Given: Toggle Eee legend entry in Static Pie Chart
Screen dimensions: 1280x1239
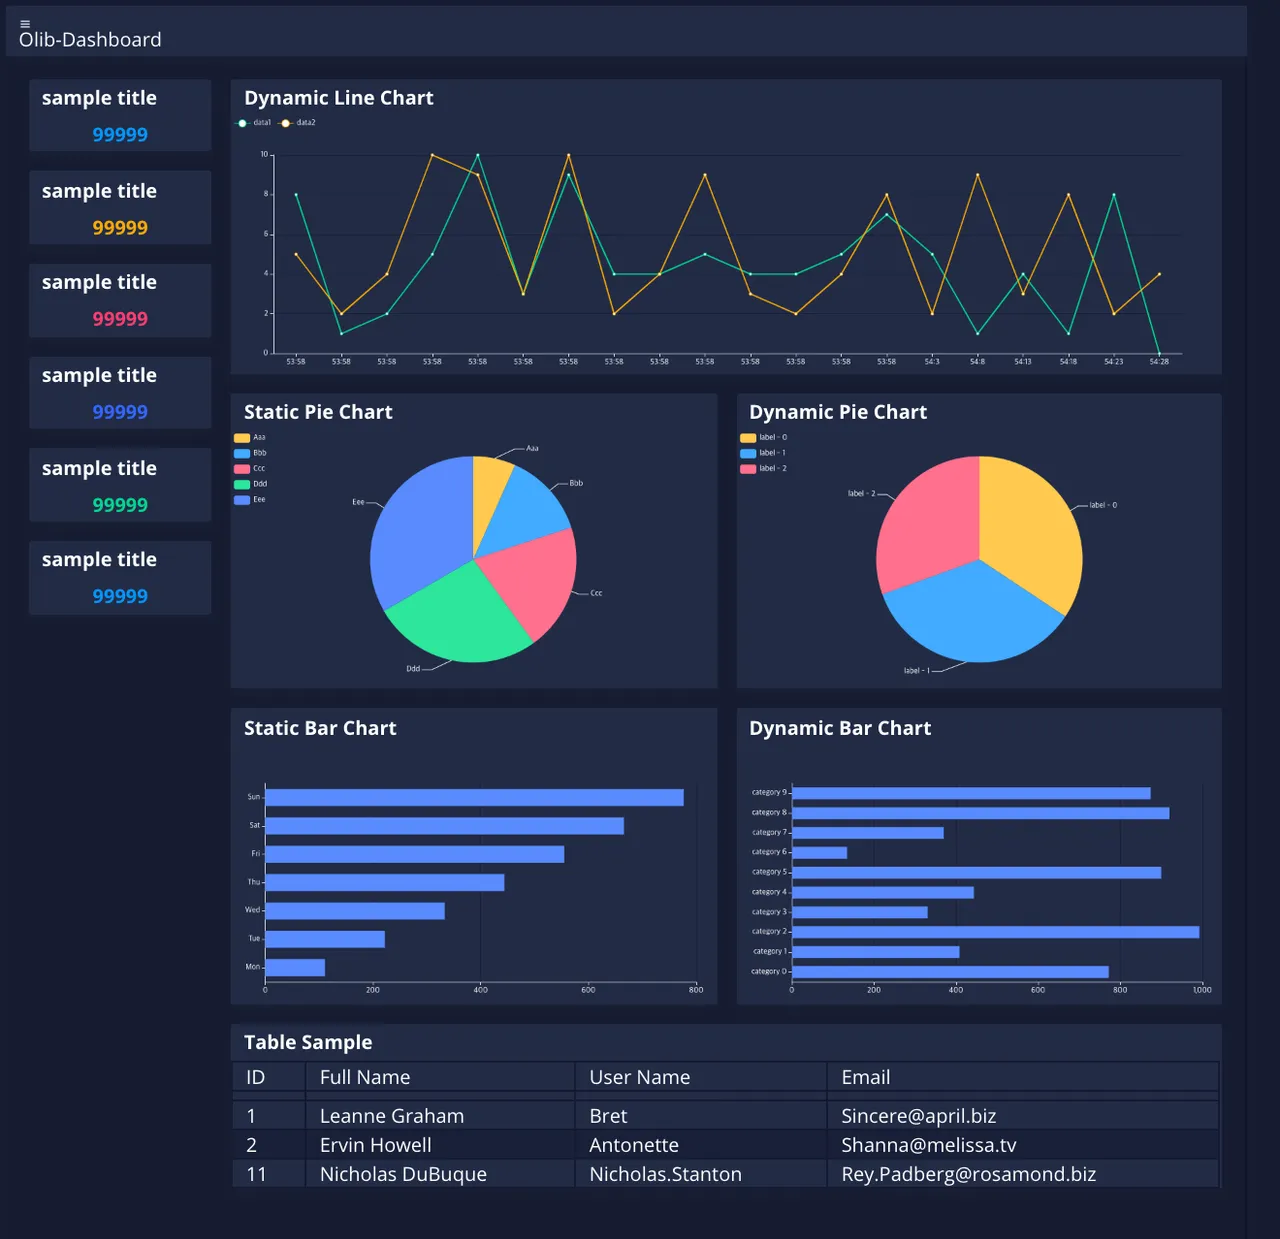Looking at the screenshot, I should click(x=250, y=500).
